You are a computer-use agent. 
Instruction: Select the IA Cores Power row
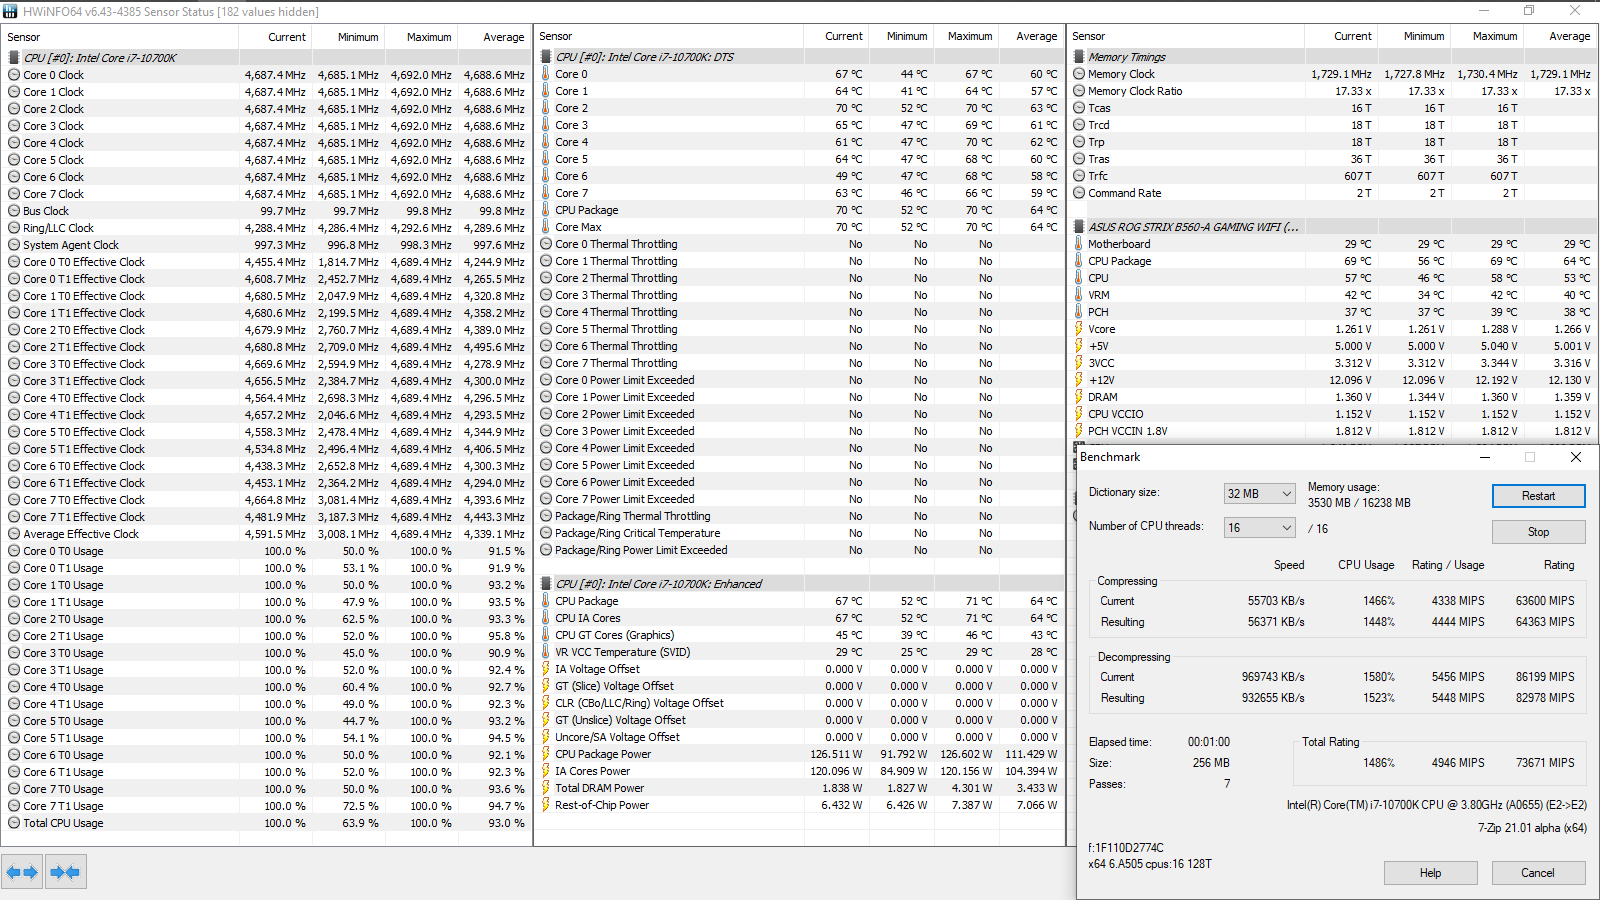pyautogui.click(x=799, y=771)
